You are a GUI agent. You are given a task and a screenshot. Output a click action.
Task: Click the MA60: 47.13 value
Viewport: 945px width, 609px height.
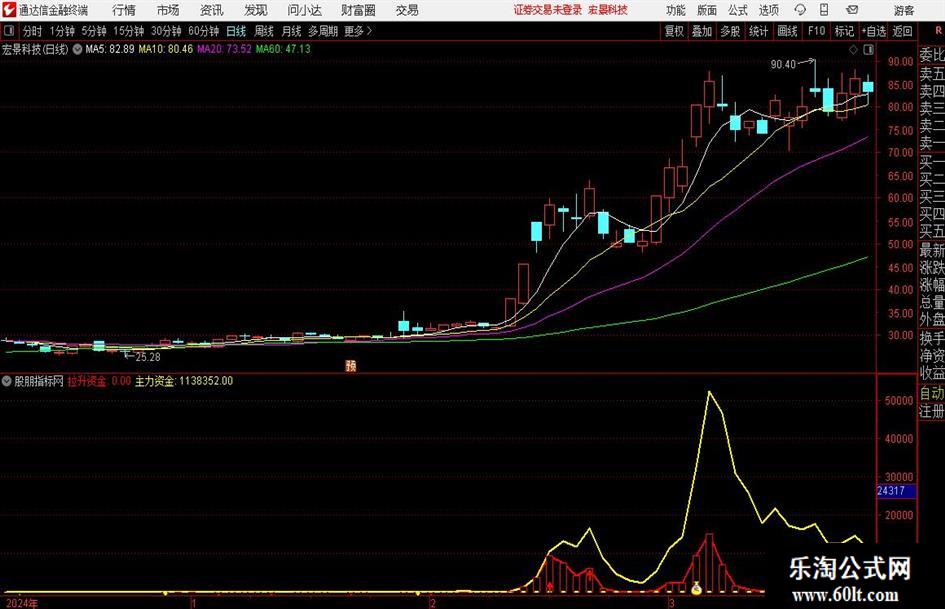click(283, 49)
